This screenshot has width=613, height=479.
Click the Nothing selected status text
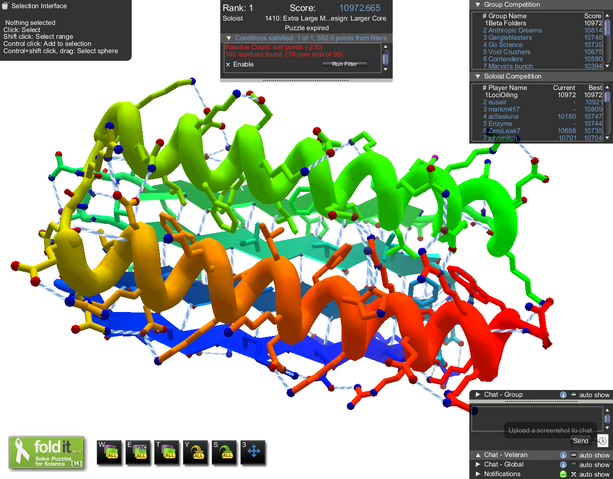pos(30,23)
